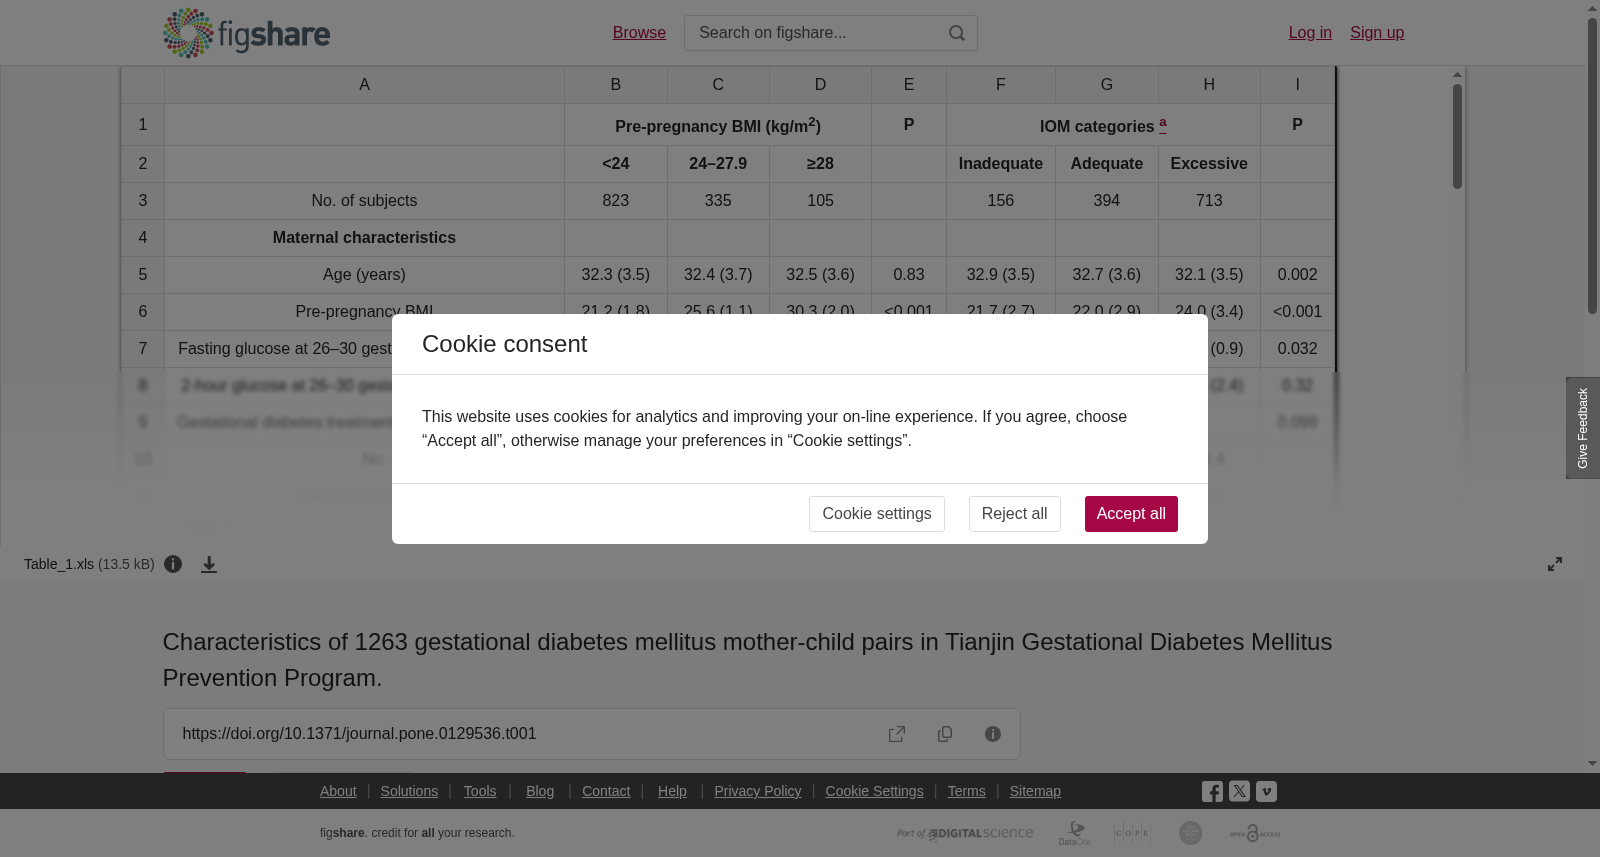Viewport: 1600px width, 857px height.
Task: Click Sign up link
Action: point(1377,33)
